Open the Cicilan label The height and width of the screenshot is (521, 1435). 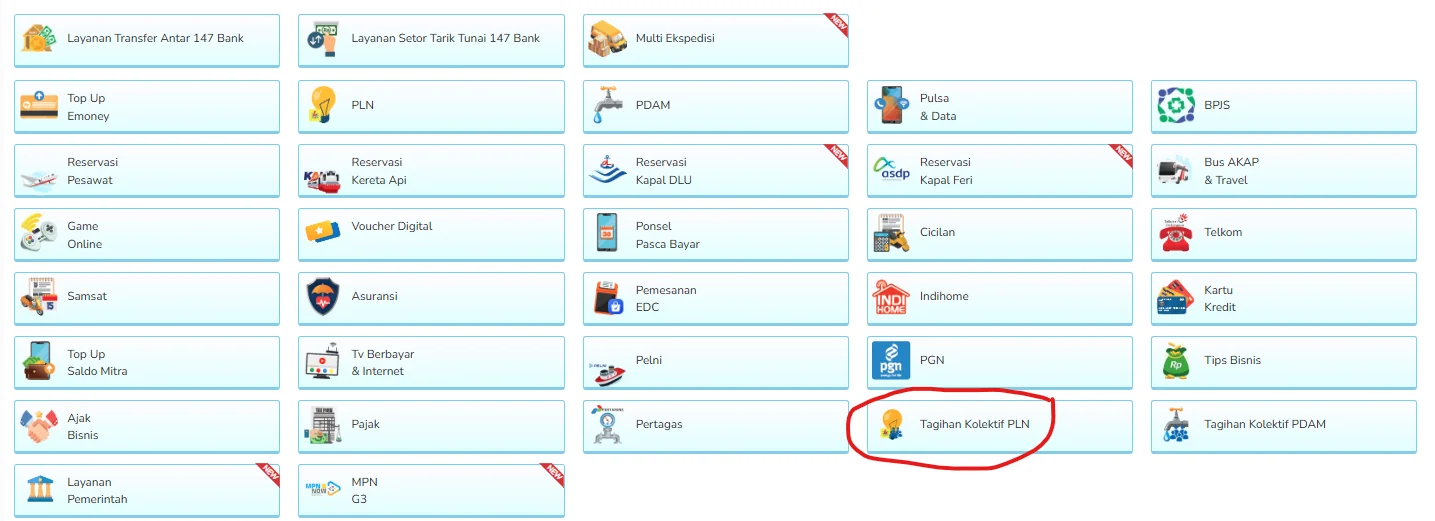pos(937,232)
